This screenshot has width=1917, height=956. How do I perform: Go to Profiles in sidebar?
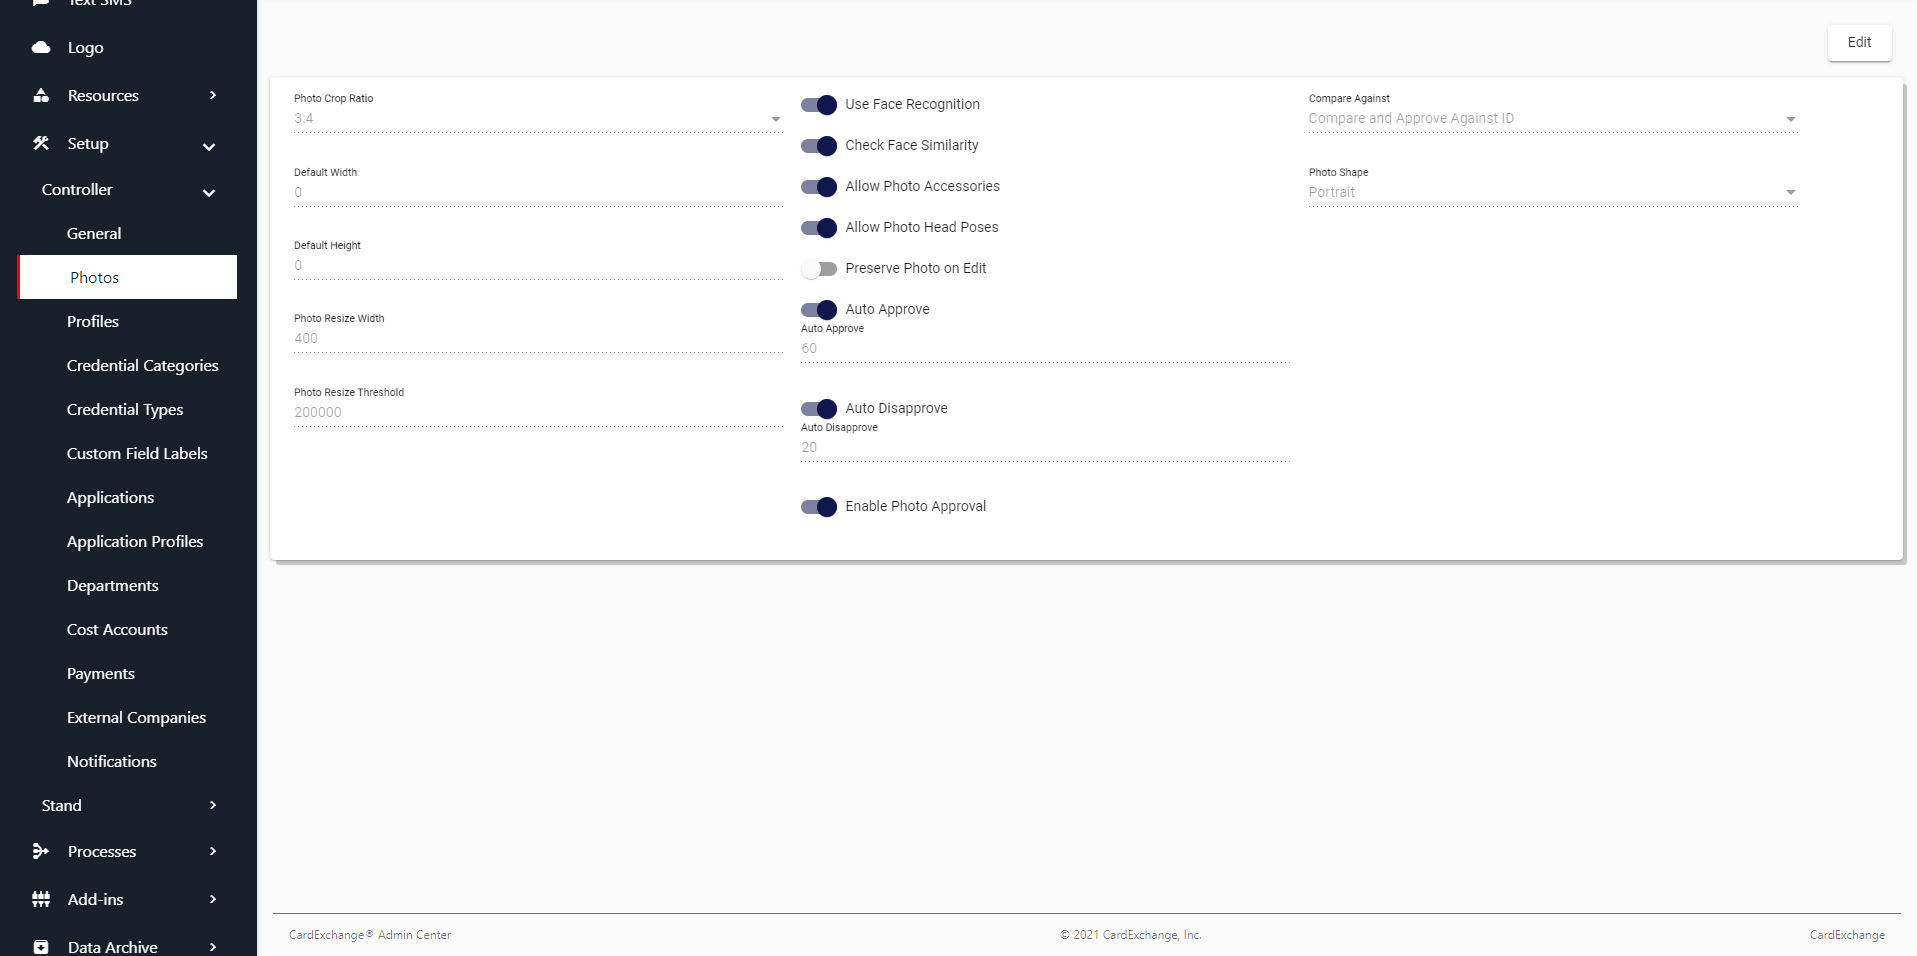click(x=93, y=322)
